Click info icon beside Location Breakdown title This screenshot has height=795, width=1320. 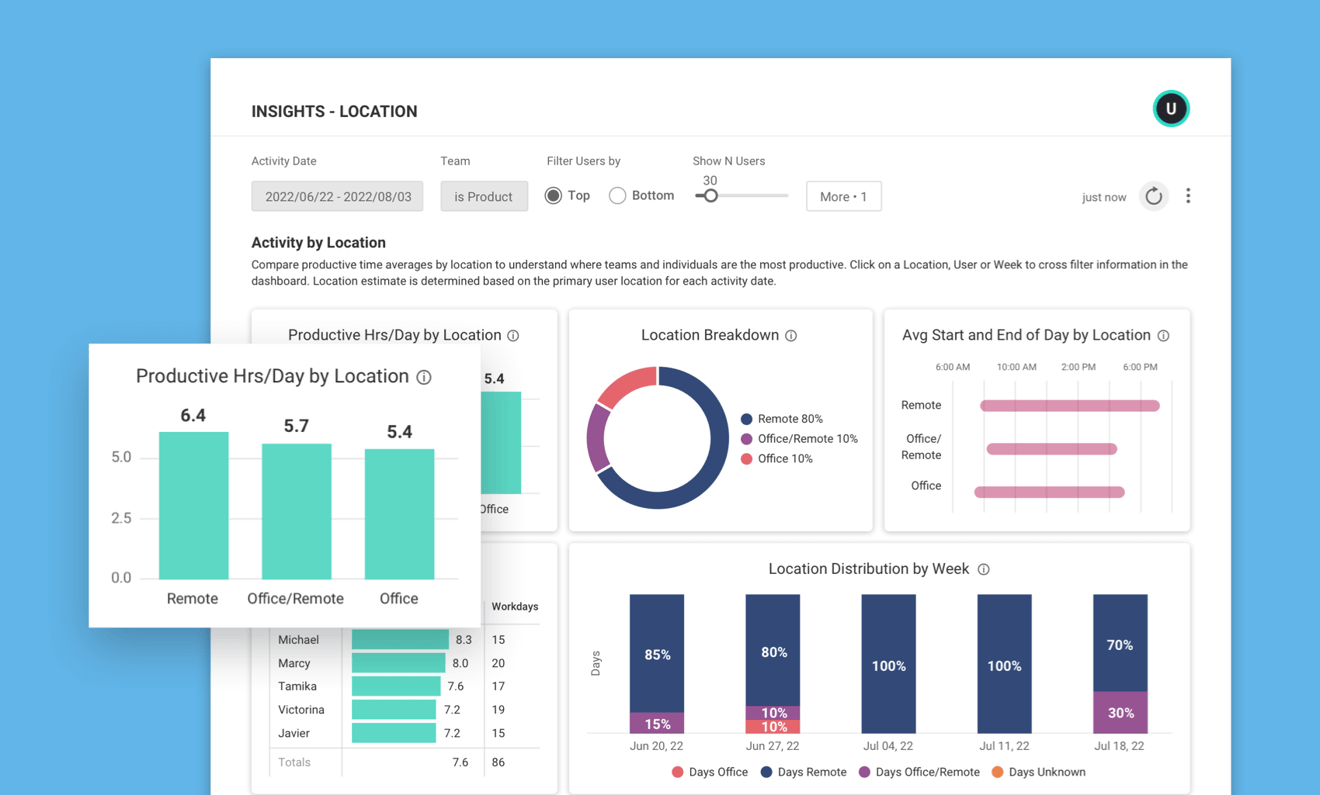tap(791, 336)
